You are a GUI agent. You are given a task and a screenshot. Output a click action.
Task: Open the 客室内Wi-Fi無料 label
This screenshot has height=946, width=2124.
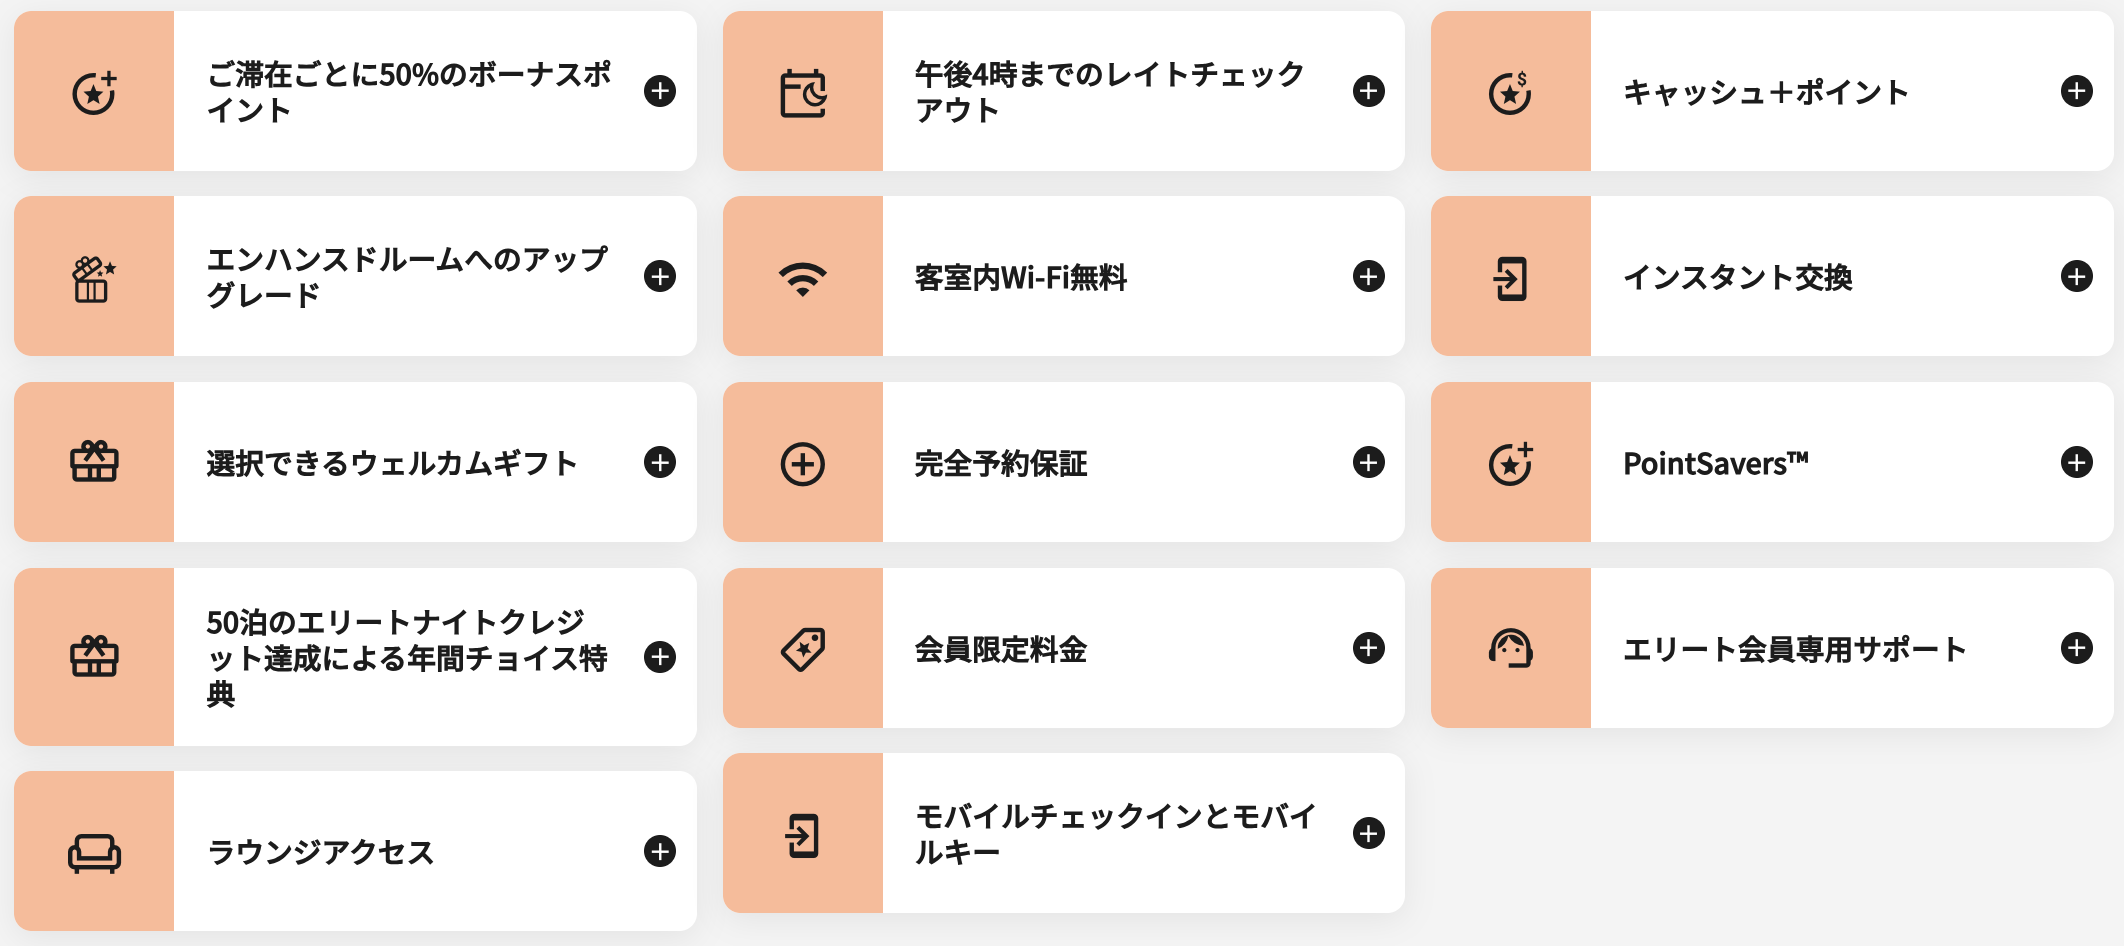point(1020,277)
